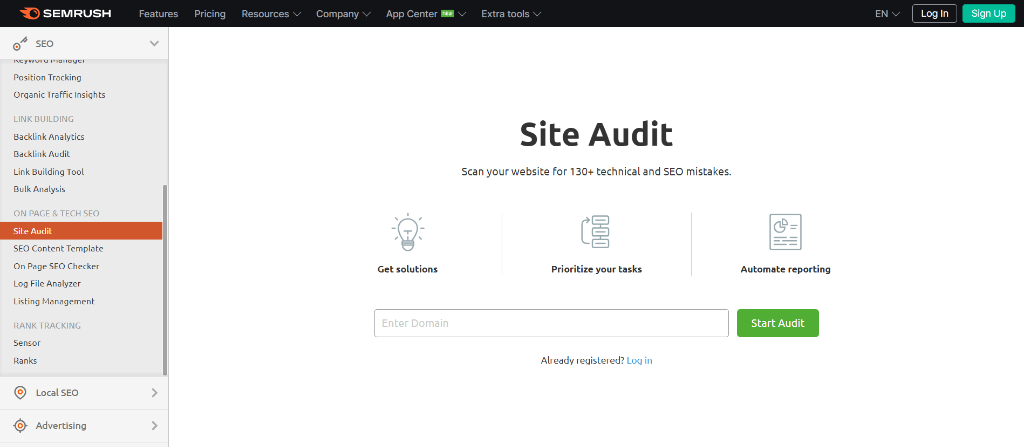Click the Sign Up button
Image resolution: width=1024 pixels, height=447 pixels.
coord(989,14)
